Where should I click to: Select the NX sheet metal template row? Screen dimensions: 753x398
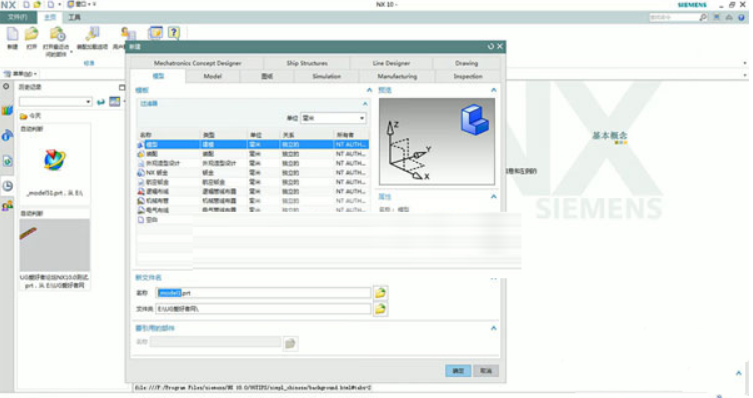tap(253, 173)
